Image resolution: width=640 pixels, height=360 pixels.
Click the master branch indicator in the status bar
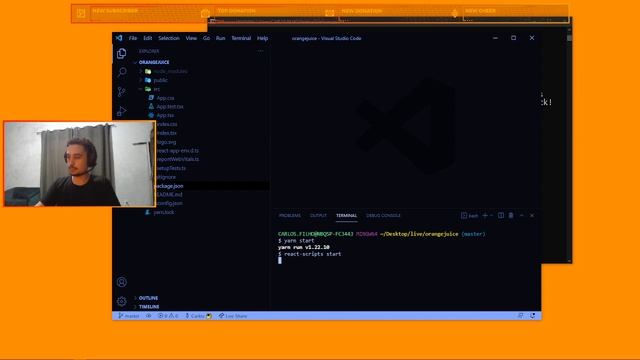[129, 316]
